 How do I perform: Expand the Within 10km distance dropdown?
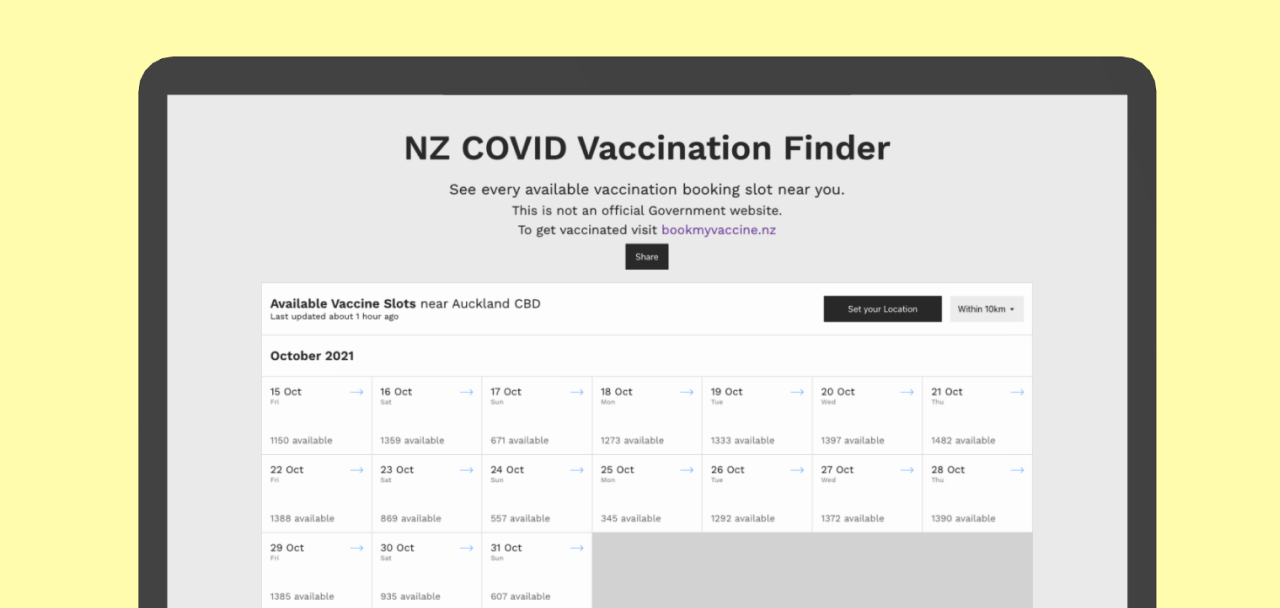click(x=986, y=309)
